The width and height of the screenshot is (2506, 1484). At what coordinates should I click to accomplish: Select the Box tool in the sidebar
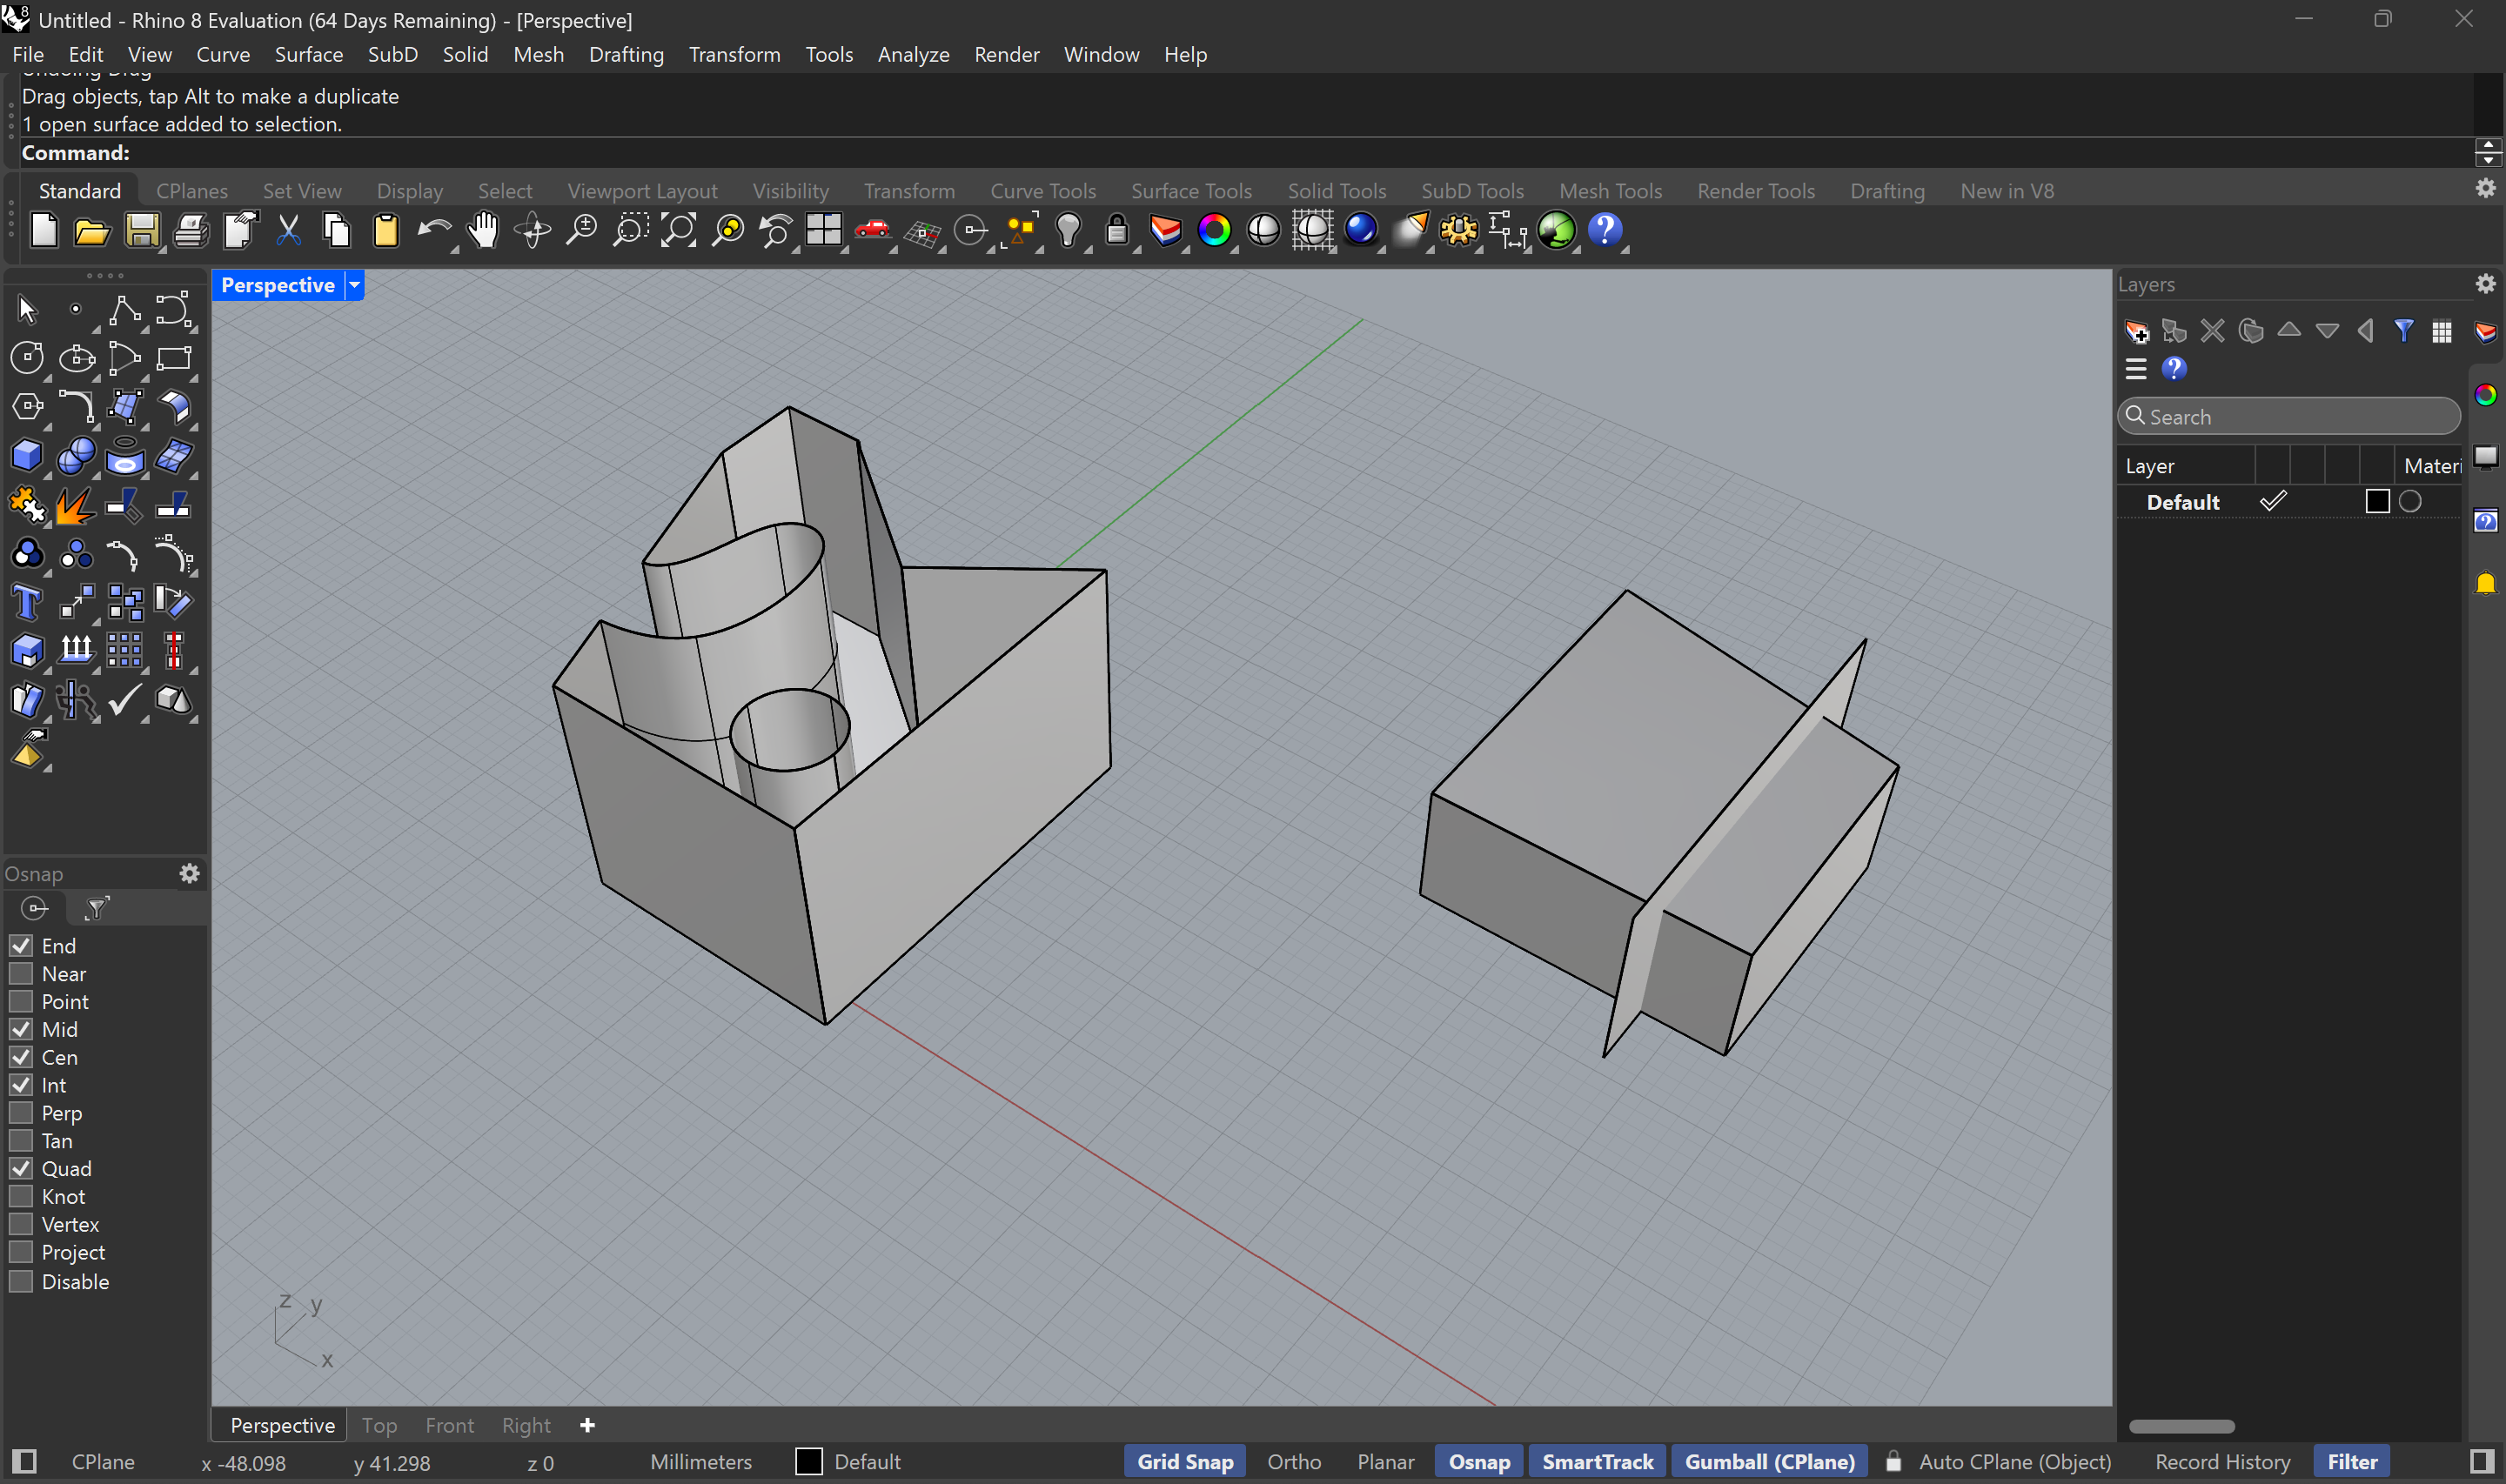click(27, 455)
